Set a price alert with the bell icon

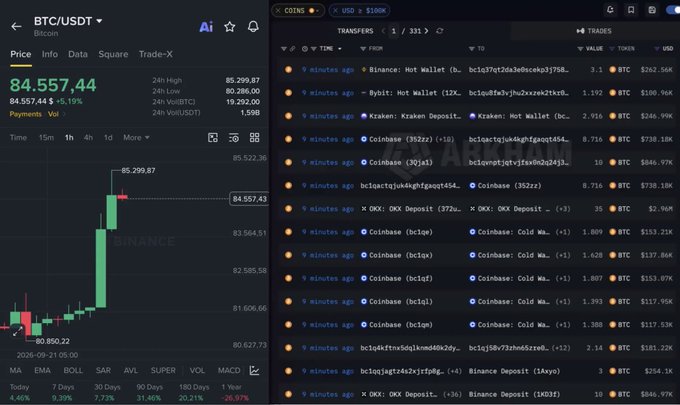click(253, 26)
